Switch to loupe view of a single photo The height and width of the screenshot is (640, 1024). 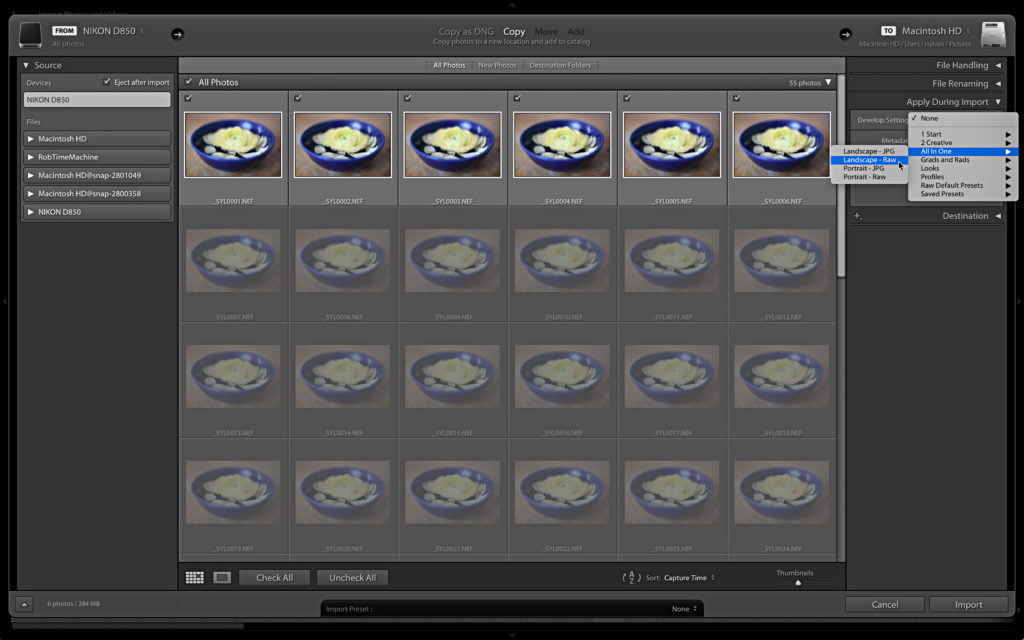(x=222, y=577)
